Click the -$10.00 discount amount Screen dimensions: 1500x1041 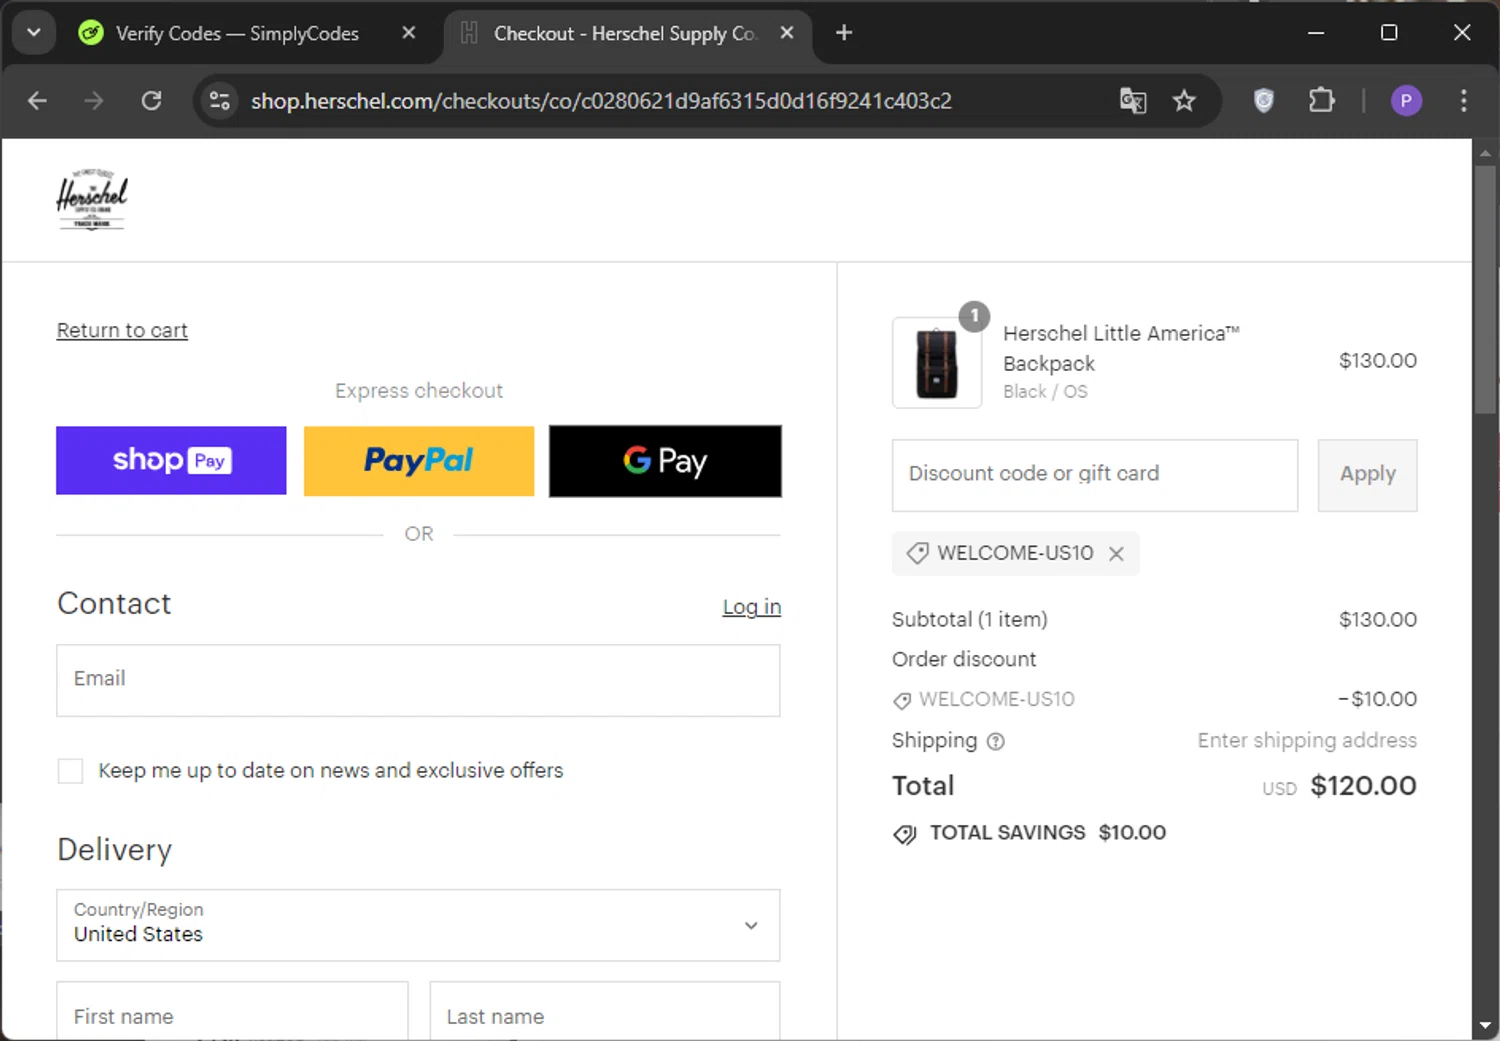click(x=1378, y=699)
